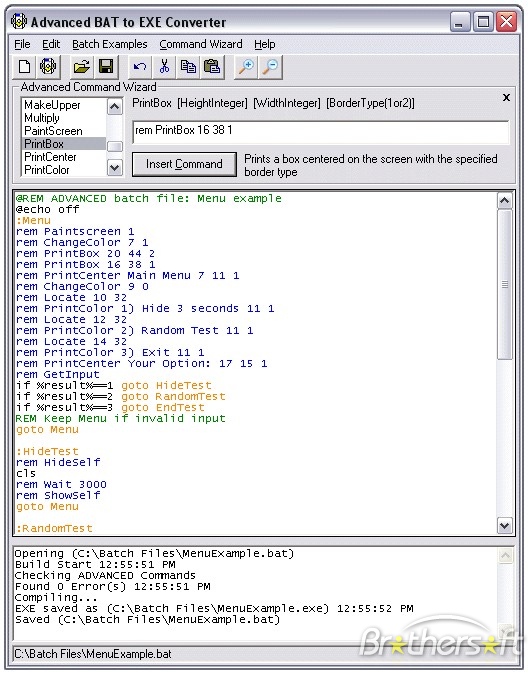This screenshot has width=528, height=674.
Task: Click the Zoom out magnifier icon
Action: tap(270, 67)
